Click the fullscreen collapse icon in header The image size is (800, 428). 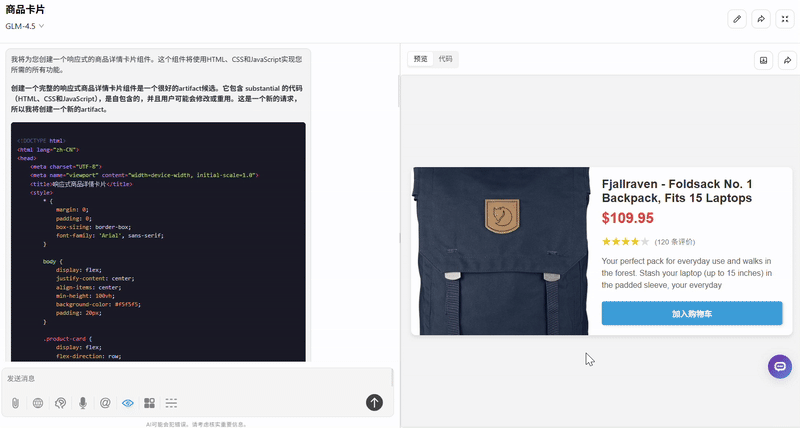click(785, 19)
